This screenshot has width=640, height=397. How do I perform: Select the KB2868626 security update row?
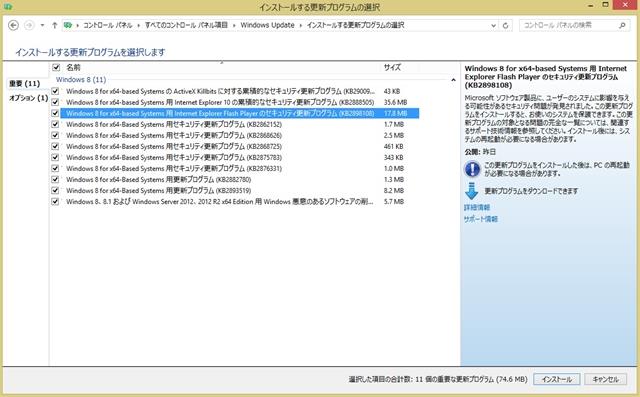click(240, 135)
